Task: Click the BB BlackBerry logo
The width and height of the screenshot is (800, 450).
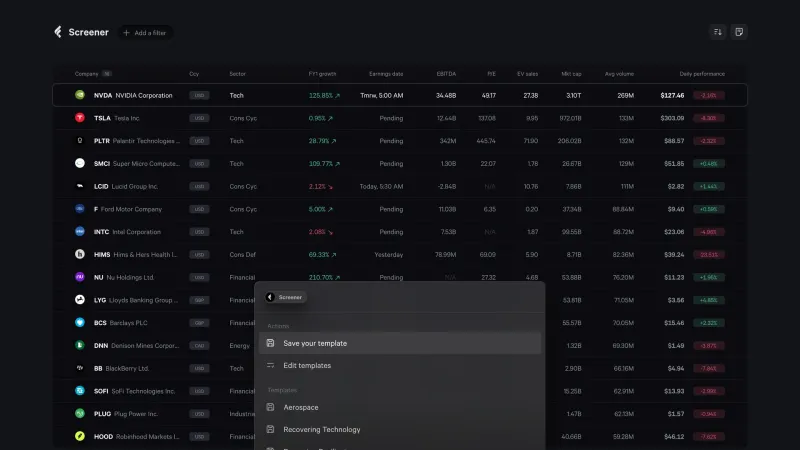Action: tap(80, 368)
